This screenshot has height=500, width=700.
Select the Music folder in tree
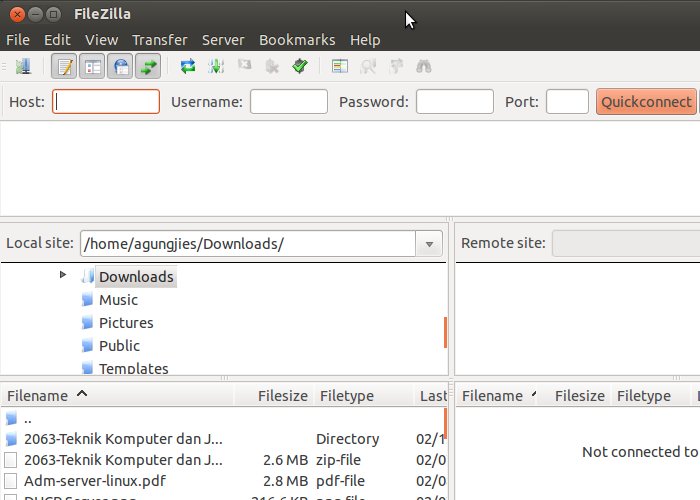[118, 300]
